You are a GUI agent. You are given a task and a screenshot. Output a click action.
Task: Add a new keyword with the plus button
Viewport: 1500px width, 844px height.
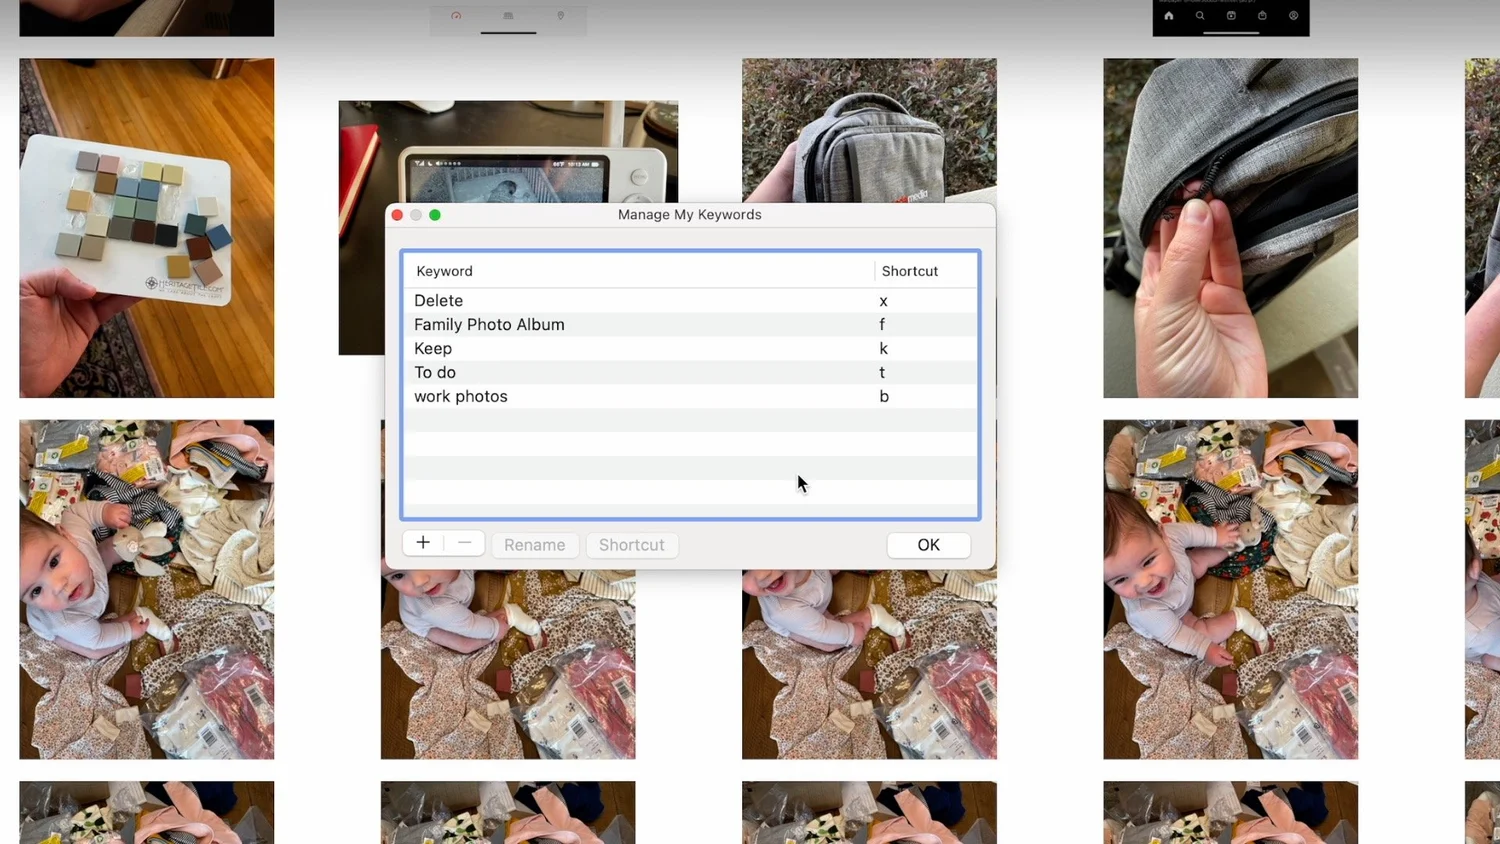423,543
